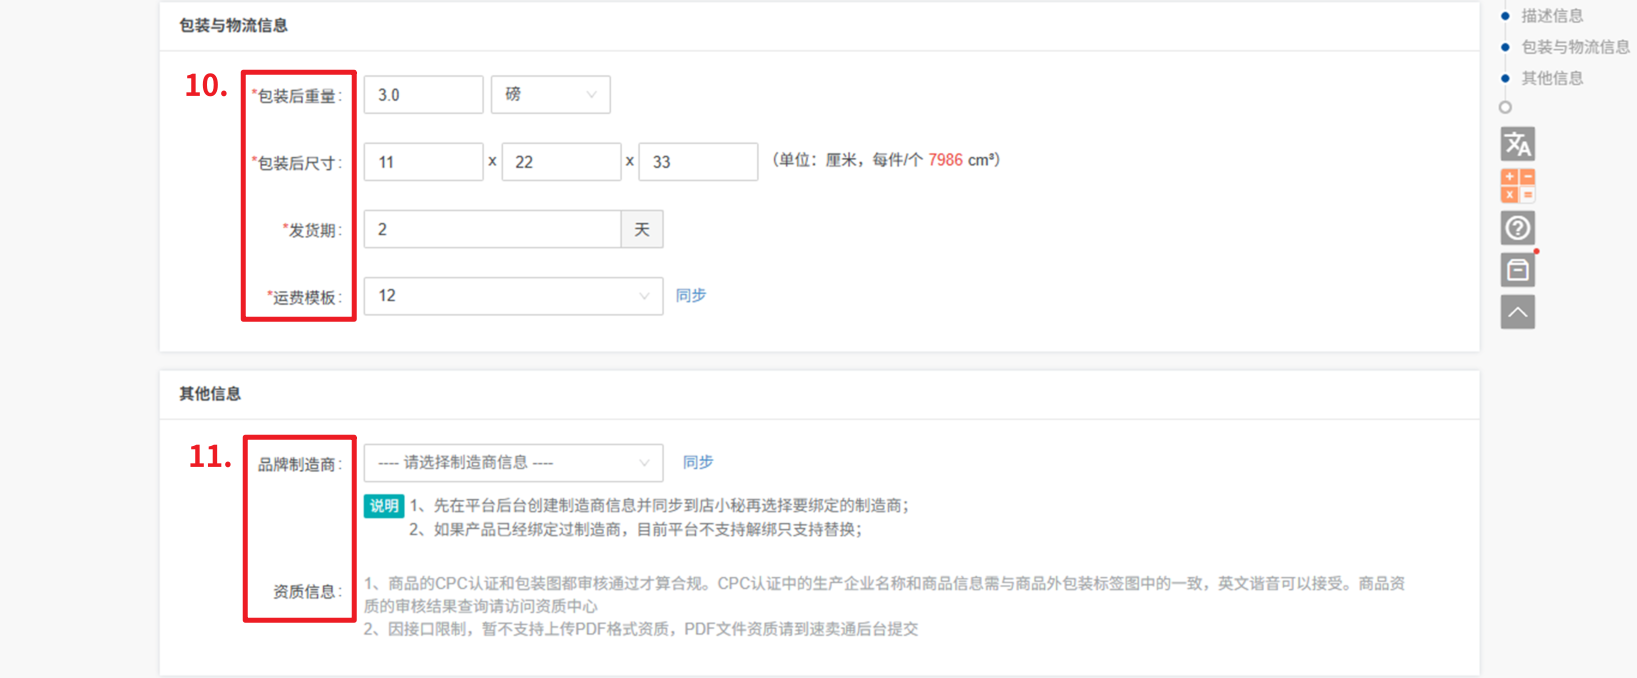
Task: Open the weight unit dropdown showing 磅
Action: (x=550, y=95)
